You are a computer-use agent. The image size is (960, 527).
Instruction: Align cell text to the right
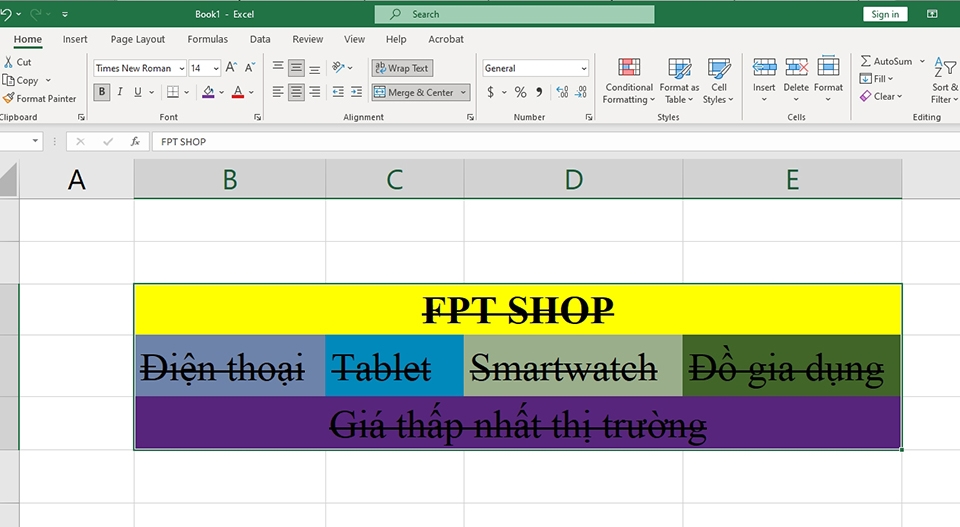click(x=314, y=92)
